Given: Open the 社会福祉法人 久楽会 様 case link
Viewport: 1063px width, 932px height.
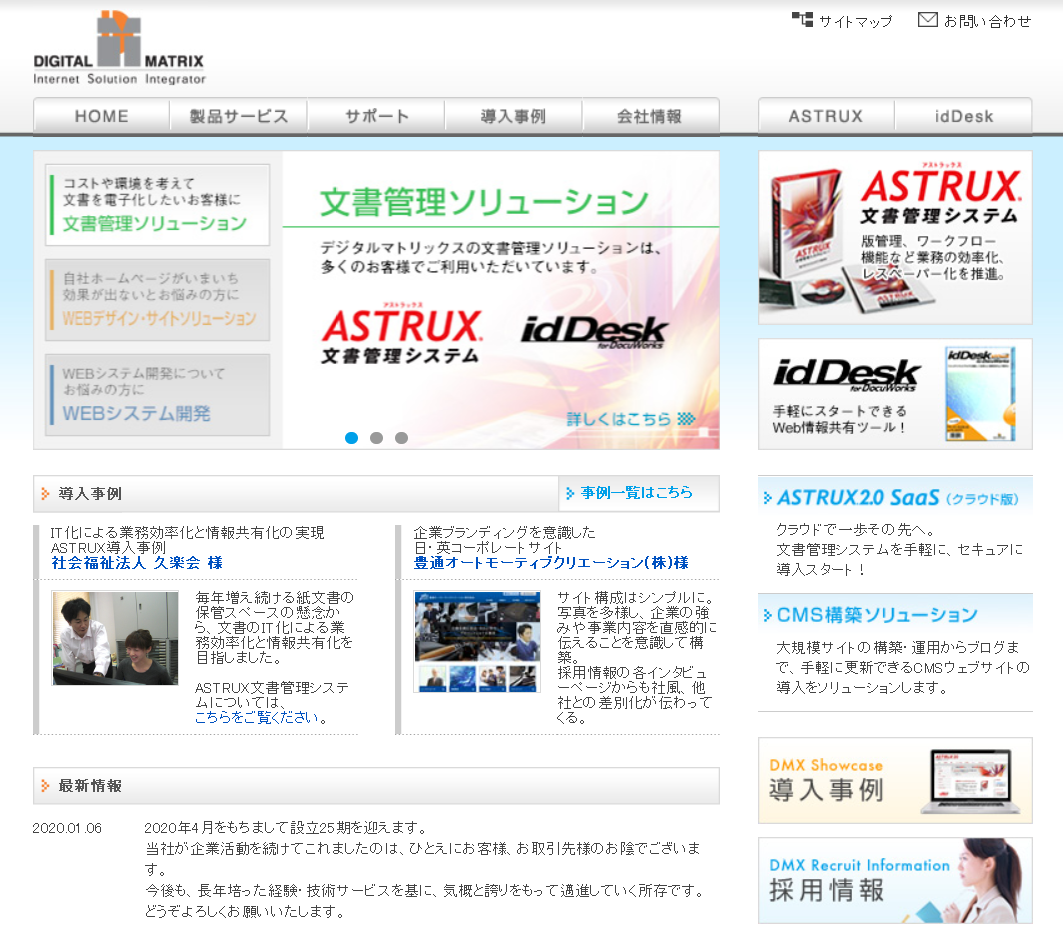Looking at the screenshot, I should pyautogui.click(x=137, y=563).
